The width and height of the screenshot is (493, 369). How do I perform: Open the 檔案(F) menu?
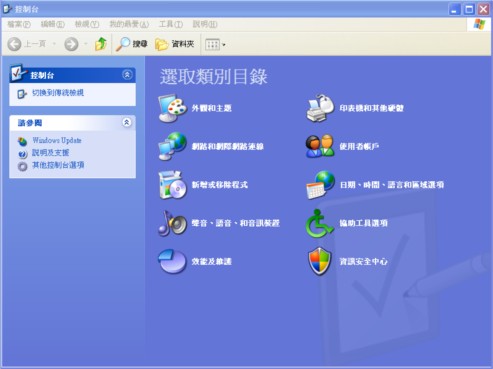point(19,24)
